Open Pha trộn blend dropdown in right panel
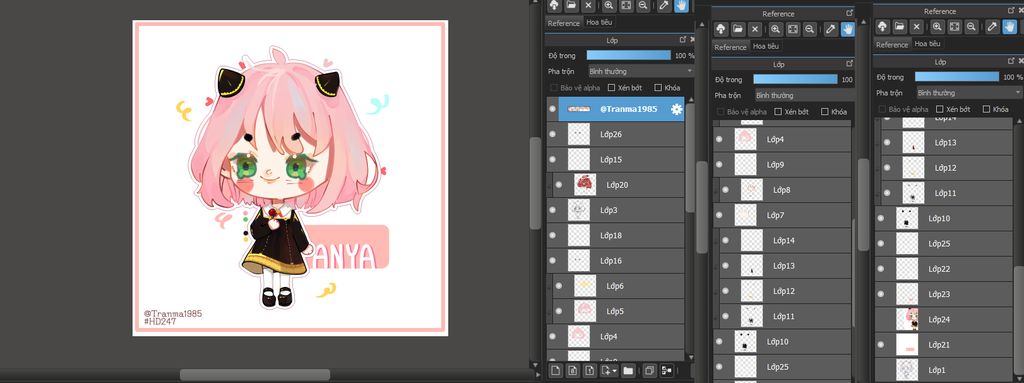Image resolution: width=1024 pixels, height=383 pixels. [x=969, y=93]
